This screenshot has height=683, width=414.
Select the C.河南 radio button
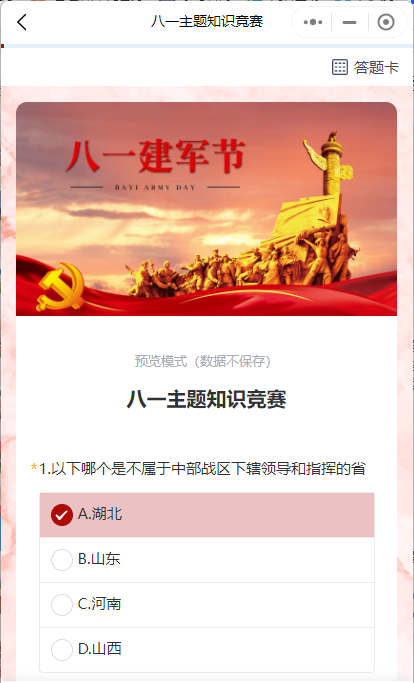click(x=62, y=605)
